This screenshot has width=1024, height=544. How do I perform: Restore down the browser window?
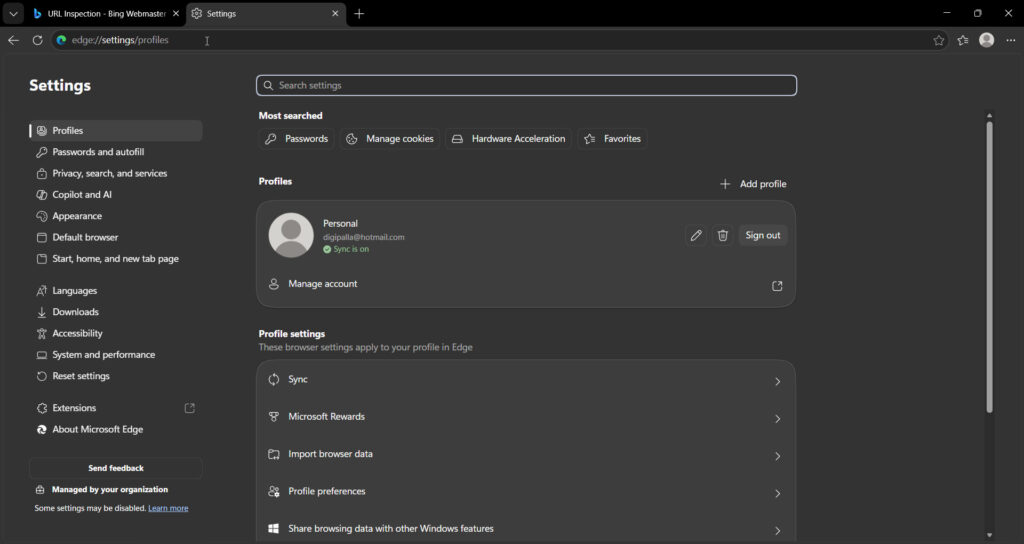(978, 13)
